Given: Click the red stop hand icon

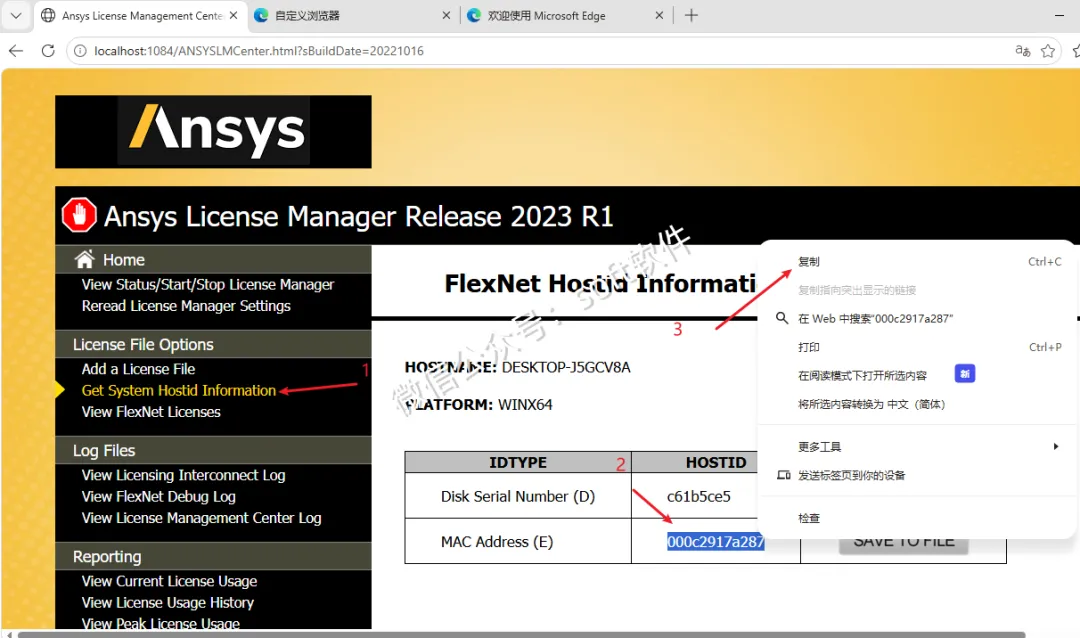Looking at the screenshot, I should 79,215.
